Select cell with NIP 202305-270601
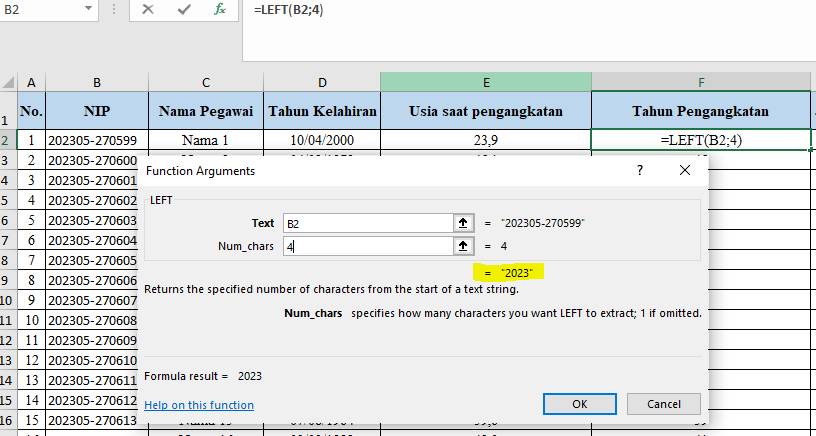The width and height of the screenshot is (816, 436). tap(93, 181)
